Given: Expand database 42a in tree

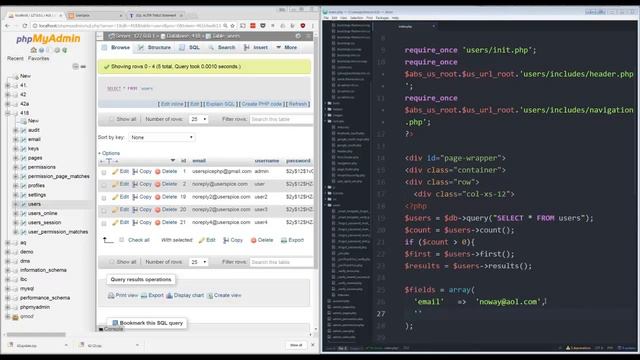Looking at the screenshot, I should coord(8,104).
